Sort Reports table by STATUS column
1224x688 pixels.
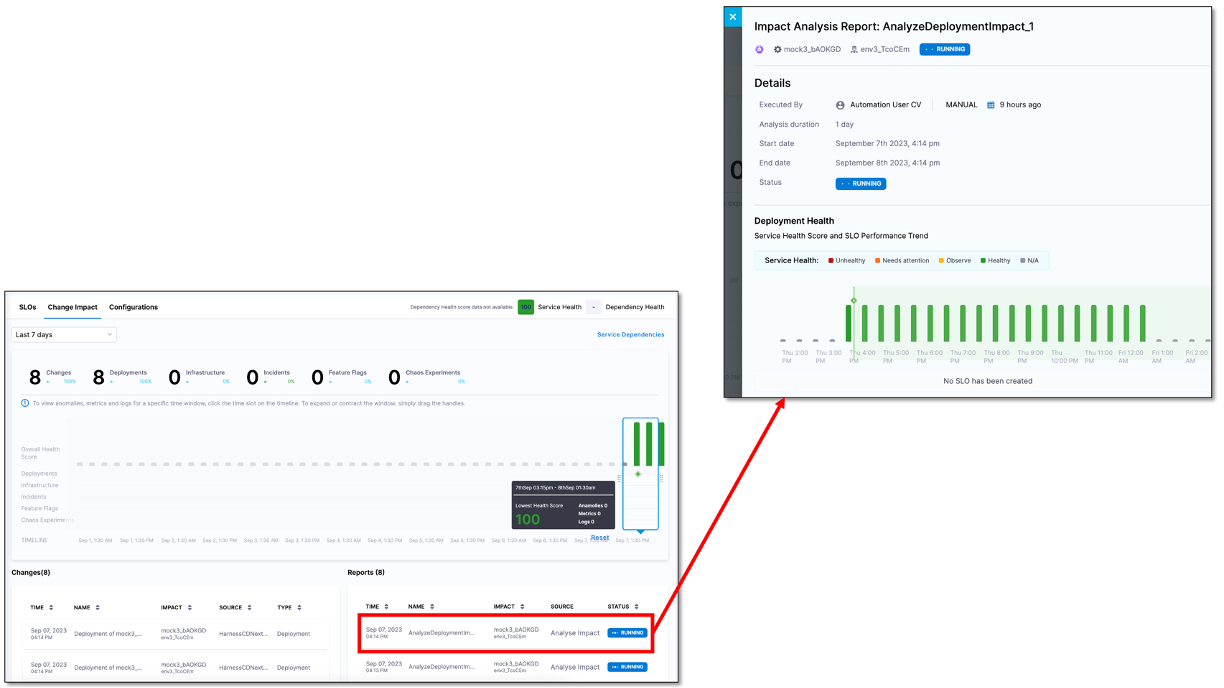click(x=636, y=606)
